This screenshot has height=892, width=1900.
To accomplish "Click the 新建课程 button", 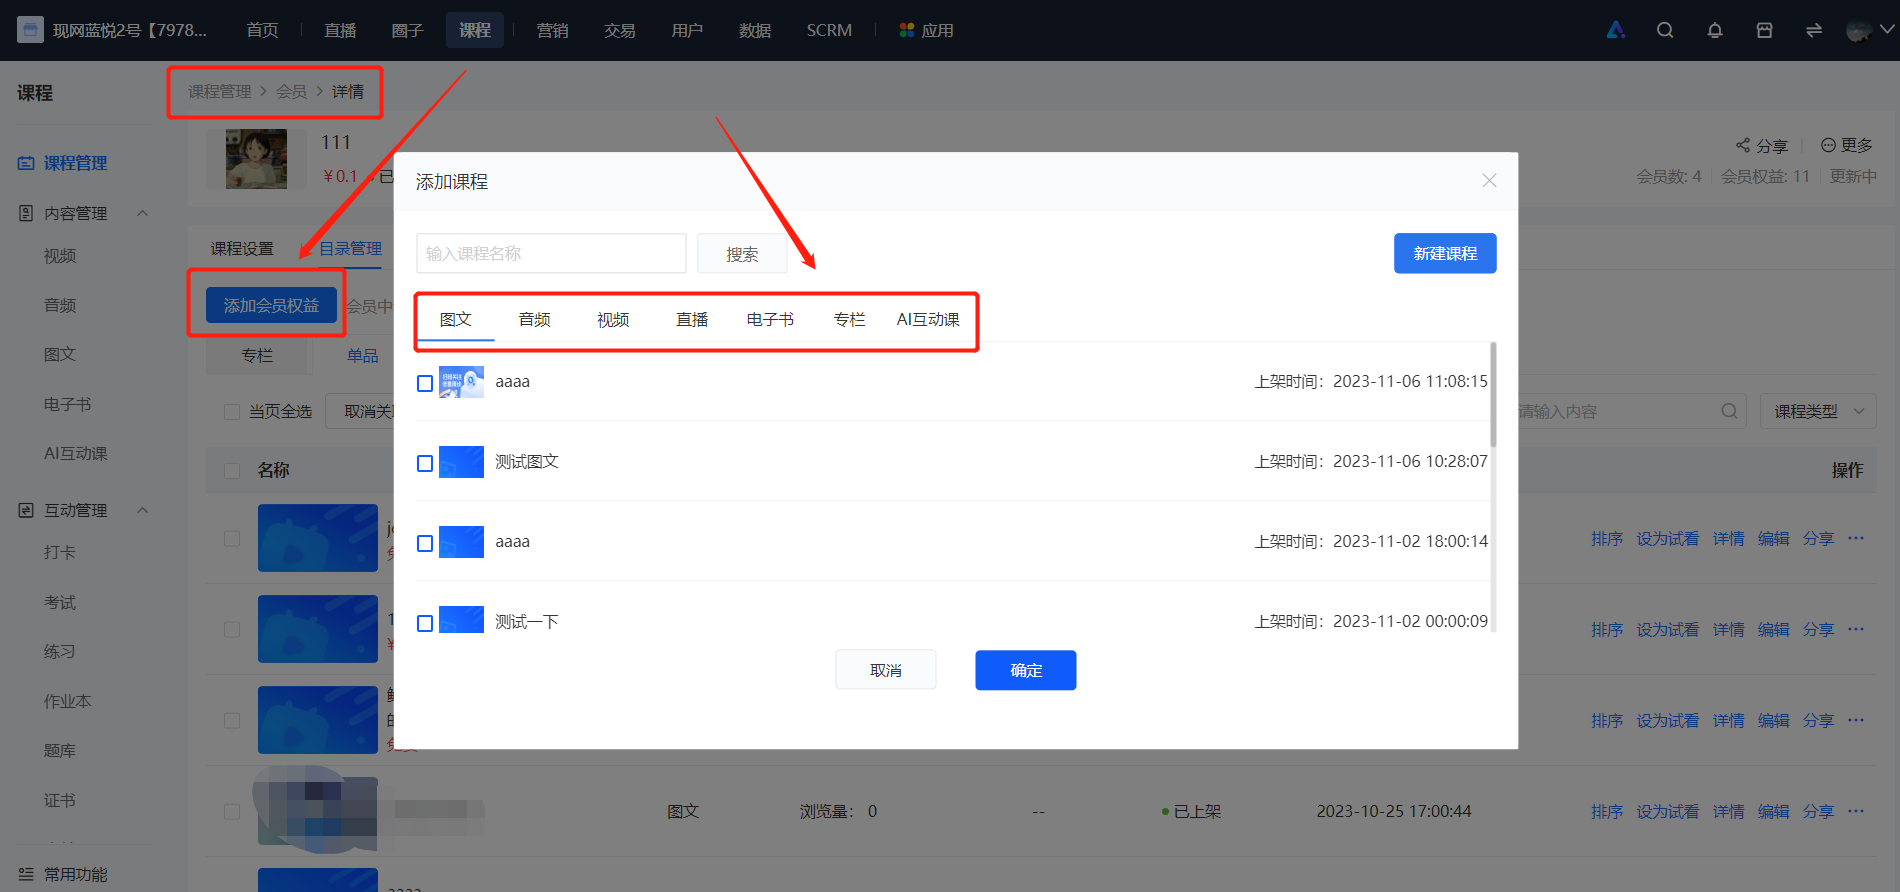I will tap(1445, 253).
